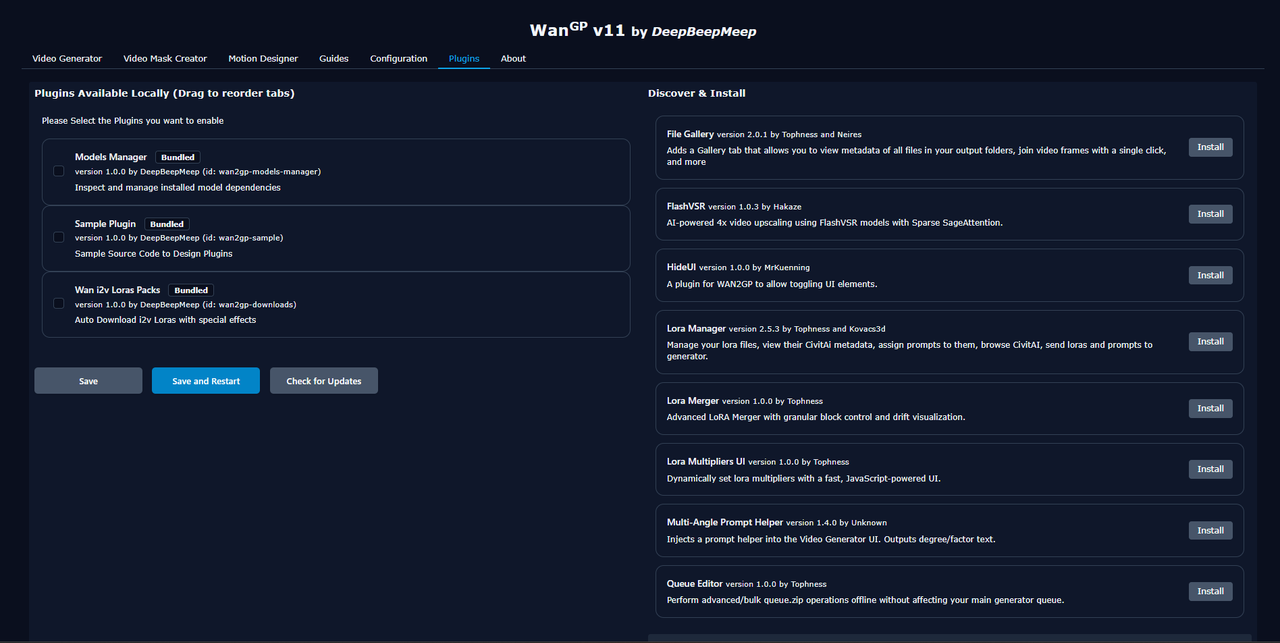Enable the Models Manager plugin checkbox

(59, 171)
